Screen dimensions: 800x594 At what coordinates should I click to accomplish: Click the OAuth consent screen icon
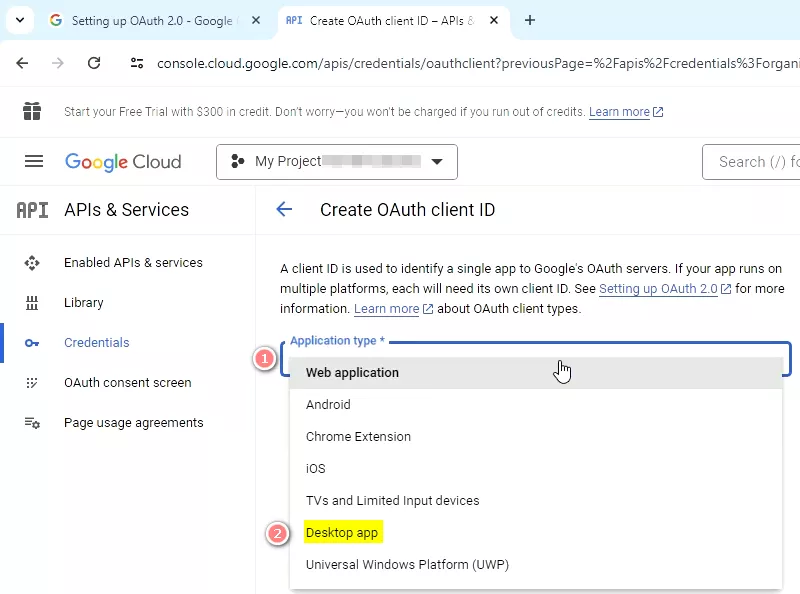32,383
